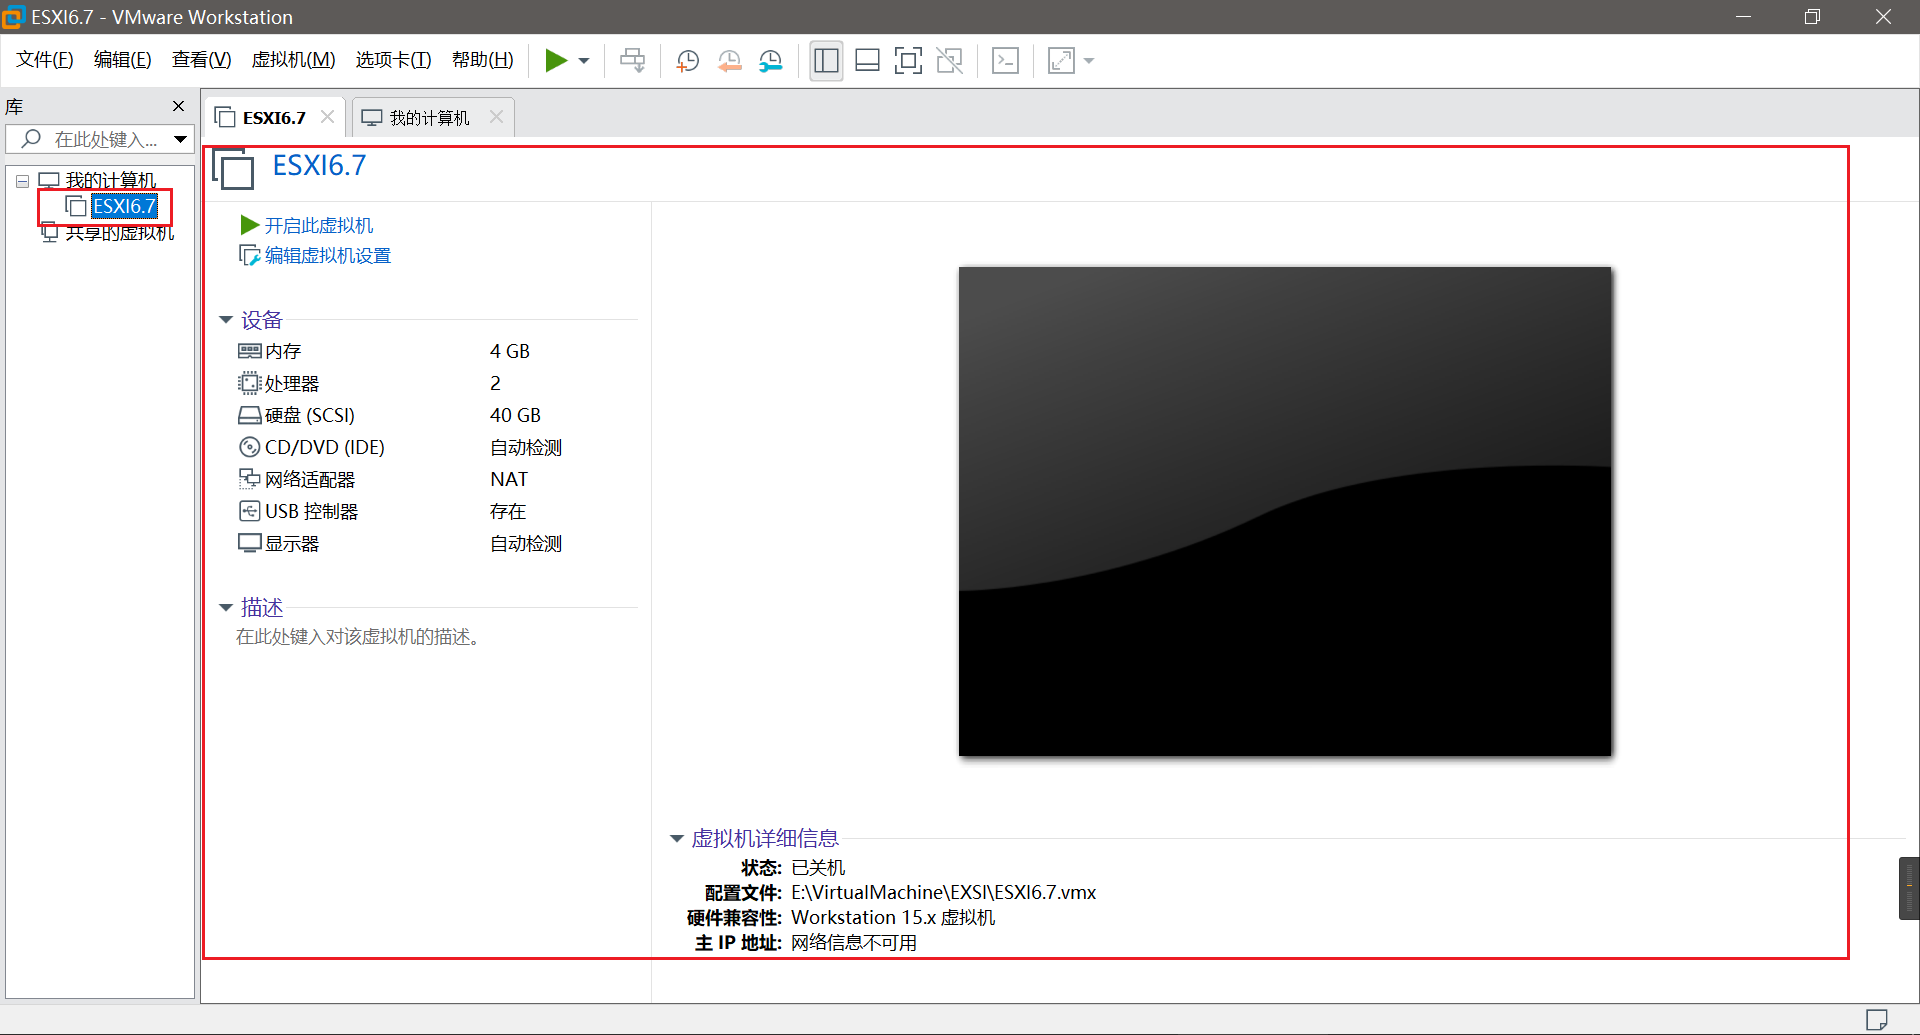Collapse the 我的计算机 tree node

click(22, 181)
